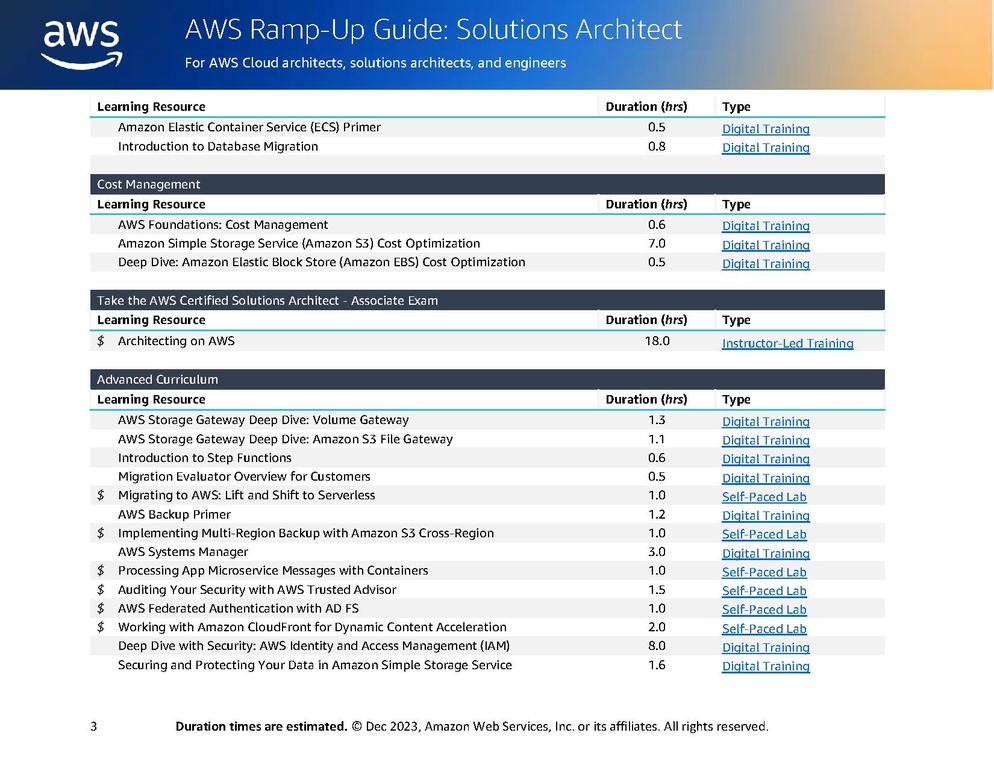Screen dimensions: 994x768
Task: Open Digital Training link for IAM deep dive
Action: pos(766,648)
